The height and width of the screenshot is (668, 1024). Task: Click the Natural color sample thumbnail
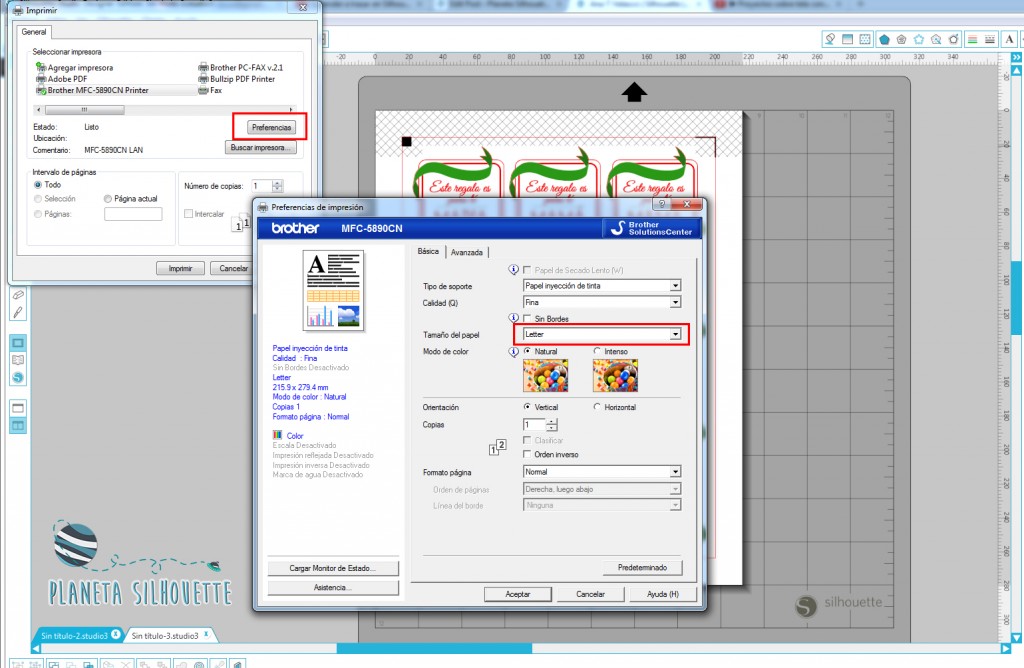tap(546, 375)
